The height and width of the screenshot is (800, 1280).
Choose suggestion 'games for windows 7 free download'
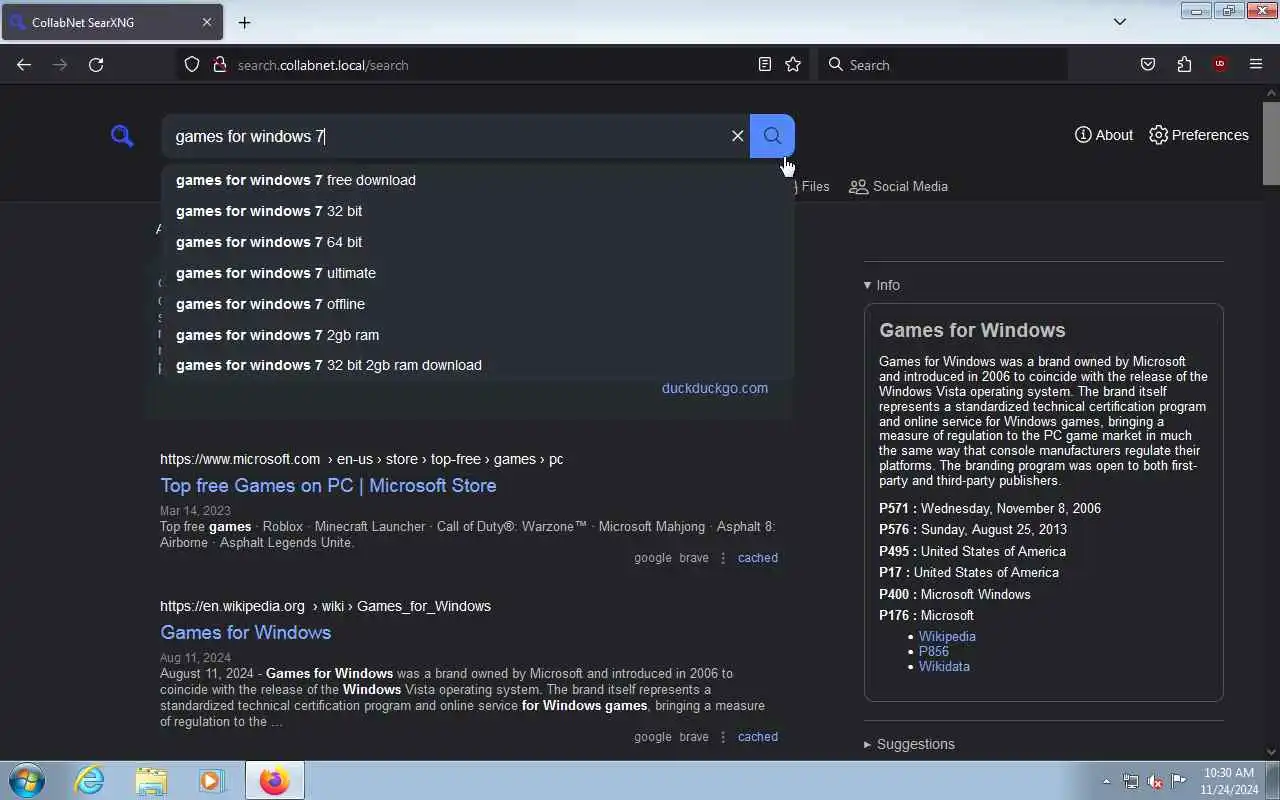pyautogui.click(x=478, y=180)
